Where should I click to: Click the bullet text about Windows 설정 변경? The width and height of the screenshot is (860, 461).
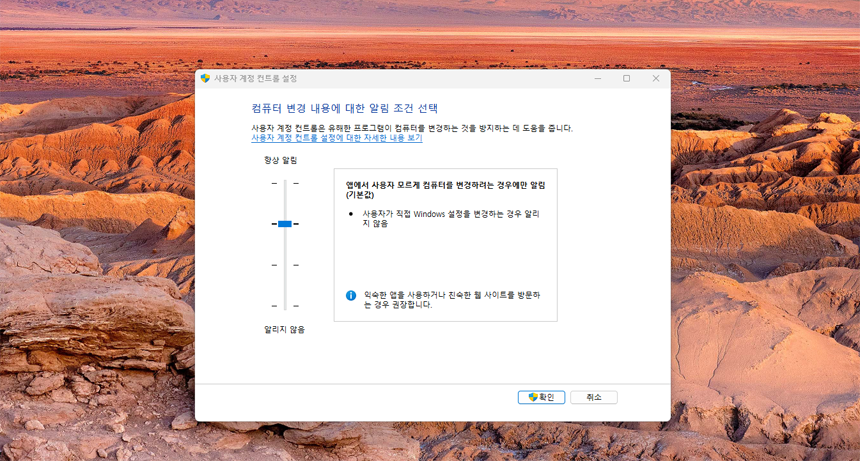[x=451, y=218]
